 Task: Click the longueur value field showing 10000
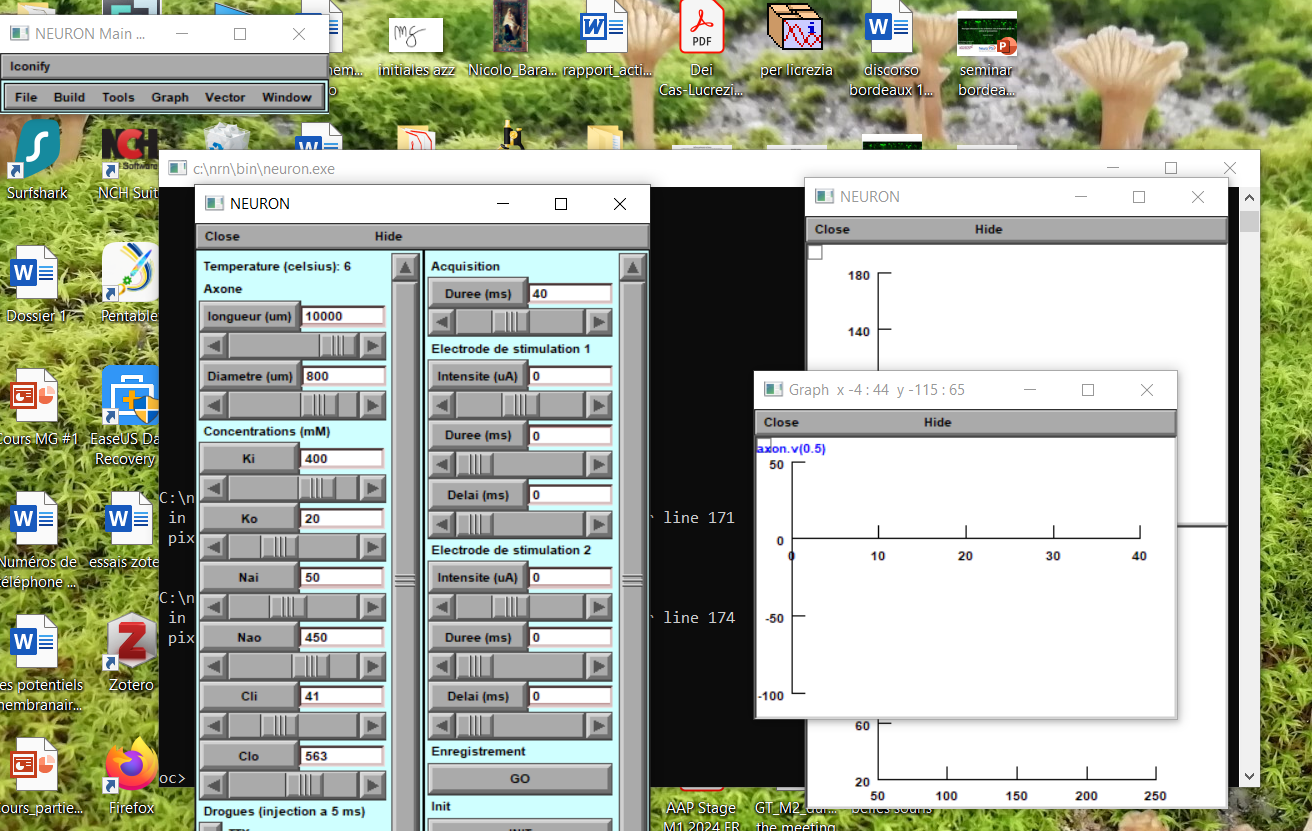[x=343, y=316]
